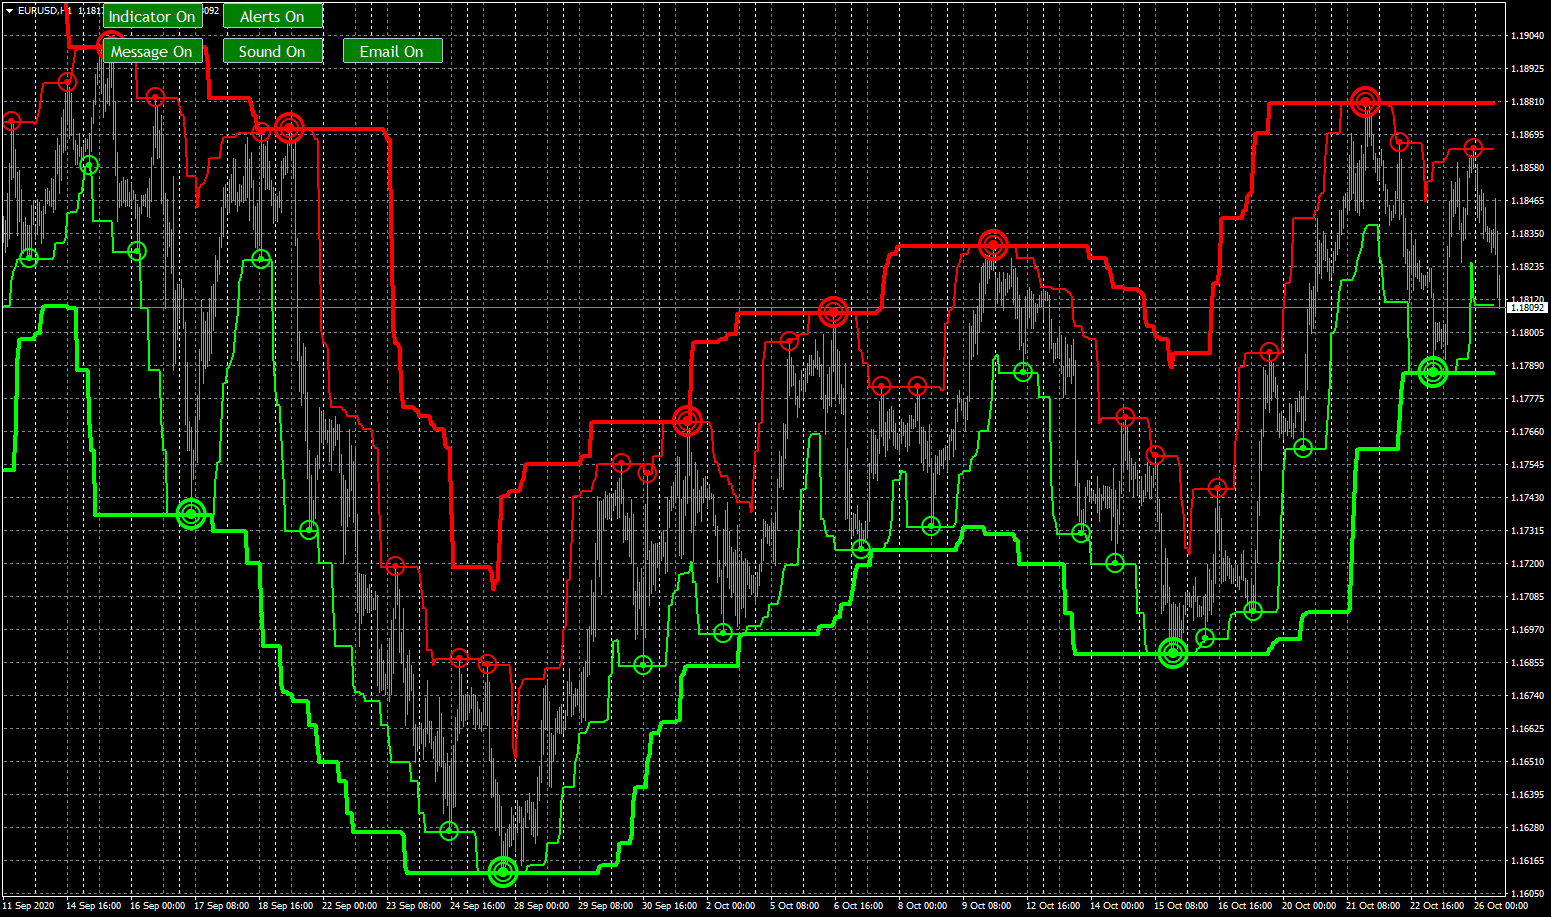The width and height of the screenshot is (1551, 917).
Task: Click the 9 Oct 08:00 time label
Action: (986, 906)
